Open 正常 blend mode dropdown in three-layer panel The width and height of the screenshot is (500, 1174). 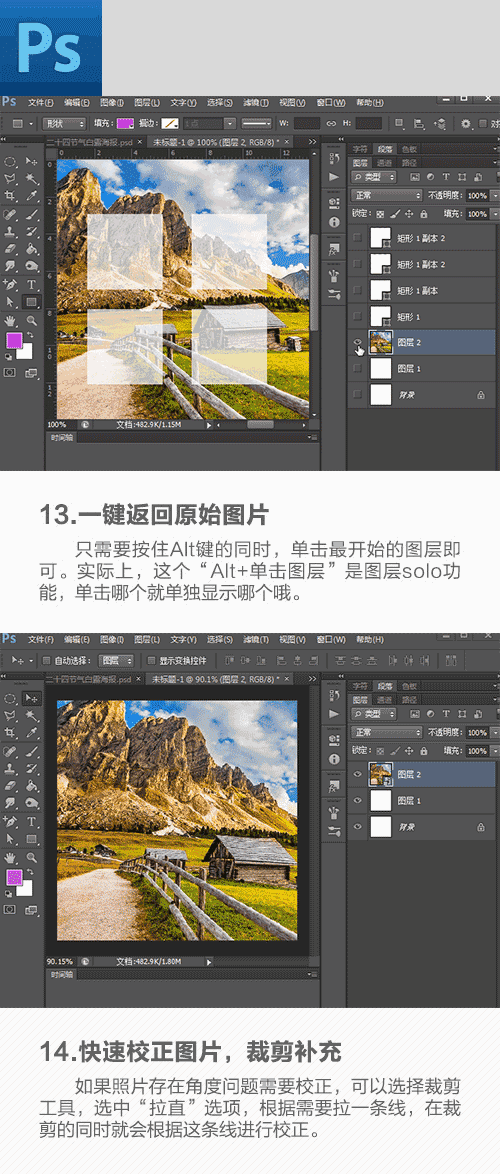pyautogui.click(x=385, y=732)
